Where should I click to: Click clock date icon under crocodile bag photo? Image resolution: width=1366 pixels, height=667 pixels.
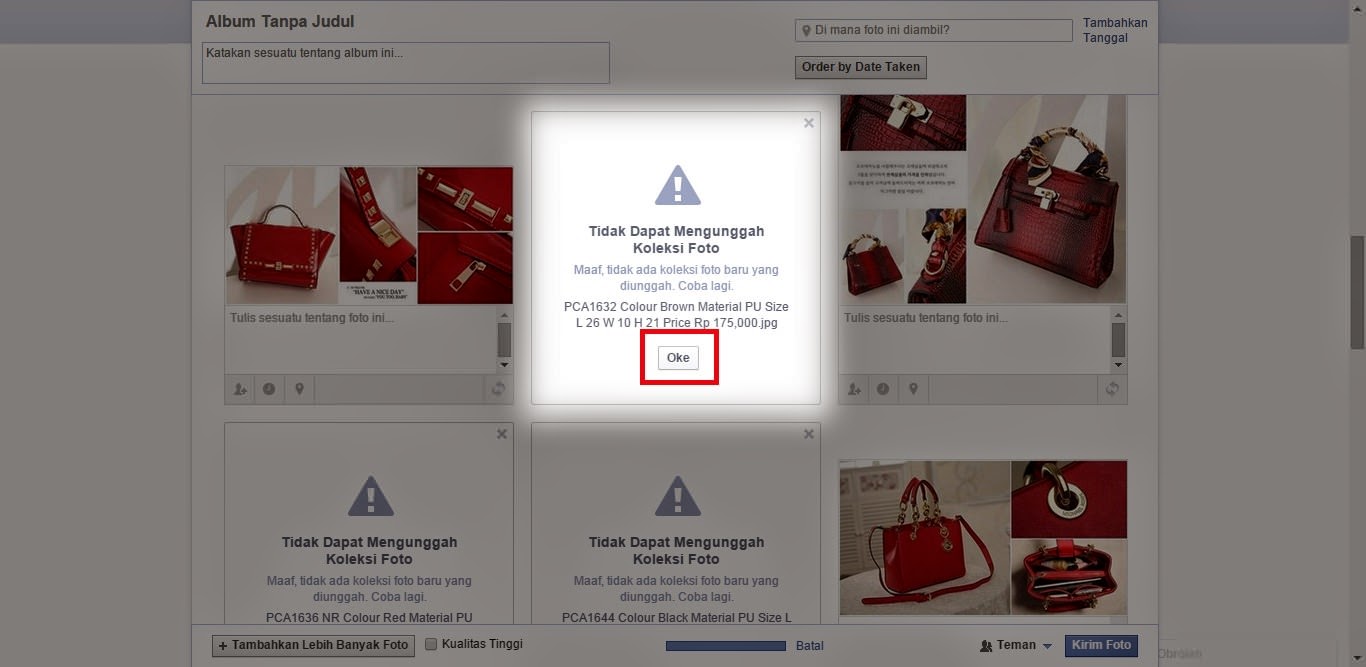883,390
